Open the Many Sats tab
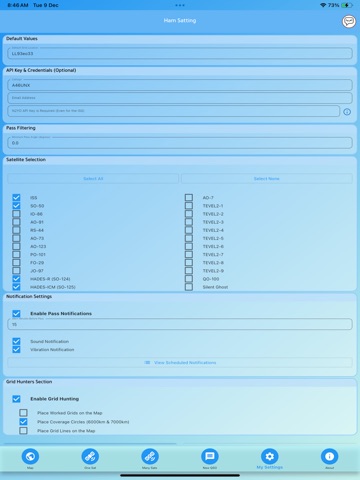Image resolution: width=360 pixels, height=480 pixels. pos(150,456)
